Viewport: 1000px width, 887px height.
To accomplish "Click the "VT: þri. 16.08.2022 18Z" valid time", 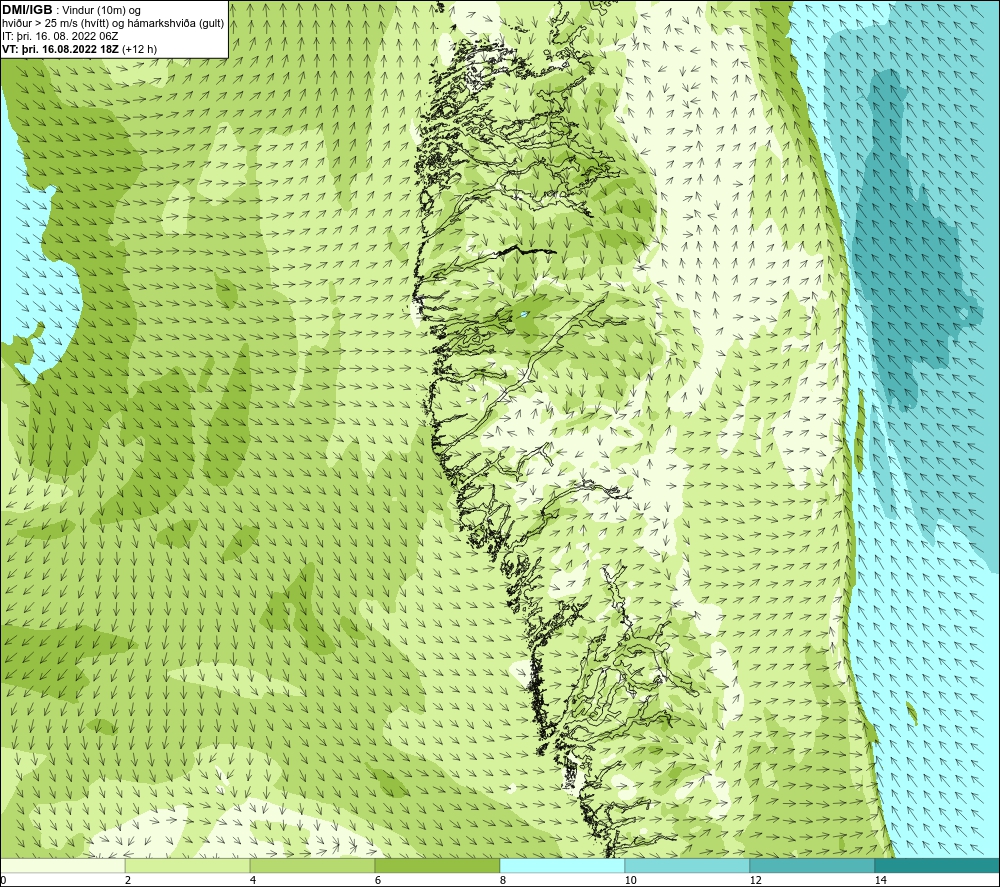I will click(x=61, y=48).
